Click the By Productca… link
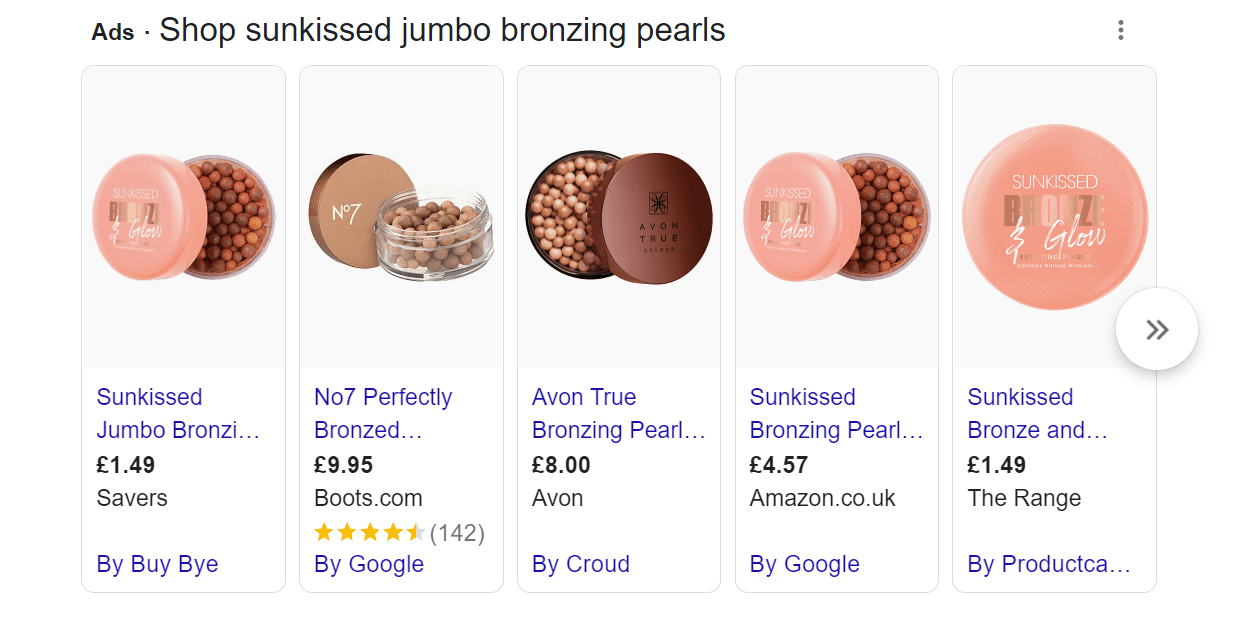1241x624 pixels. [x=1049, y=564]
